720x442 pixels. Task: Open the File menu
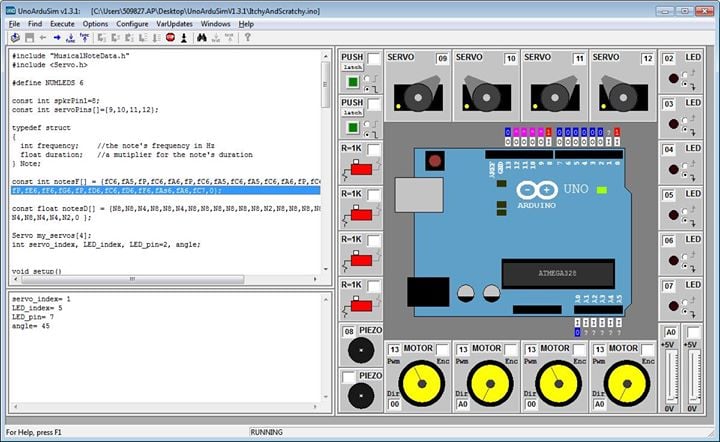[x=14, y=24]
